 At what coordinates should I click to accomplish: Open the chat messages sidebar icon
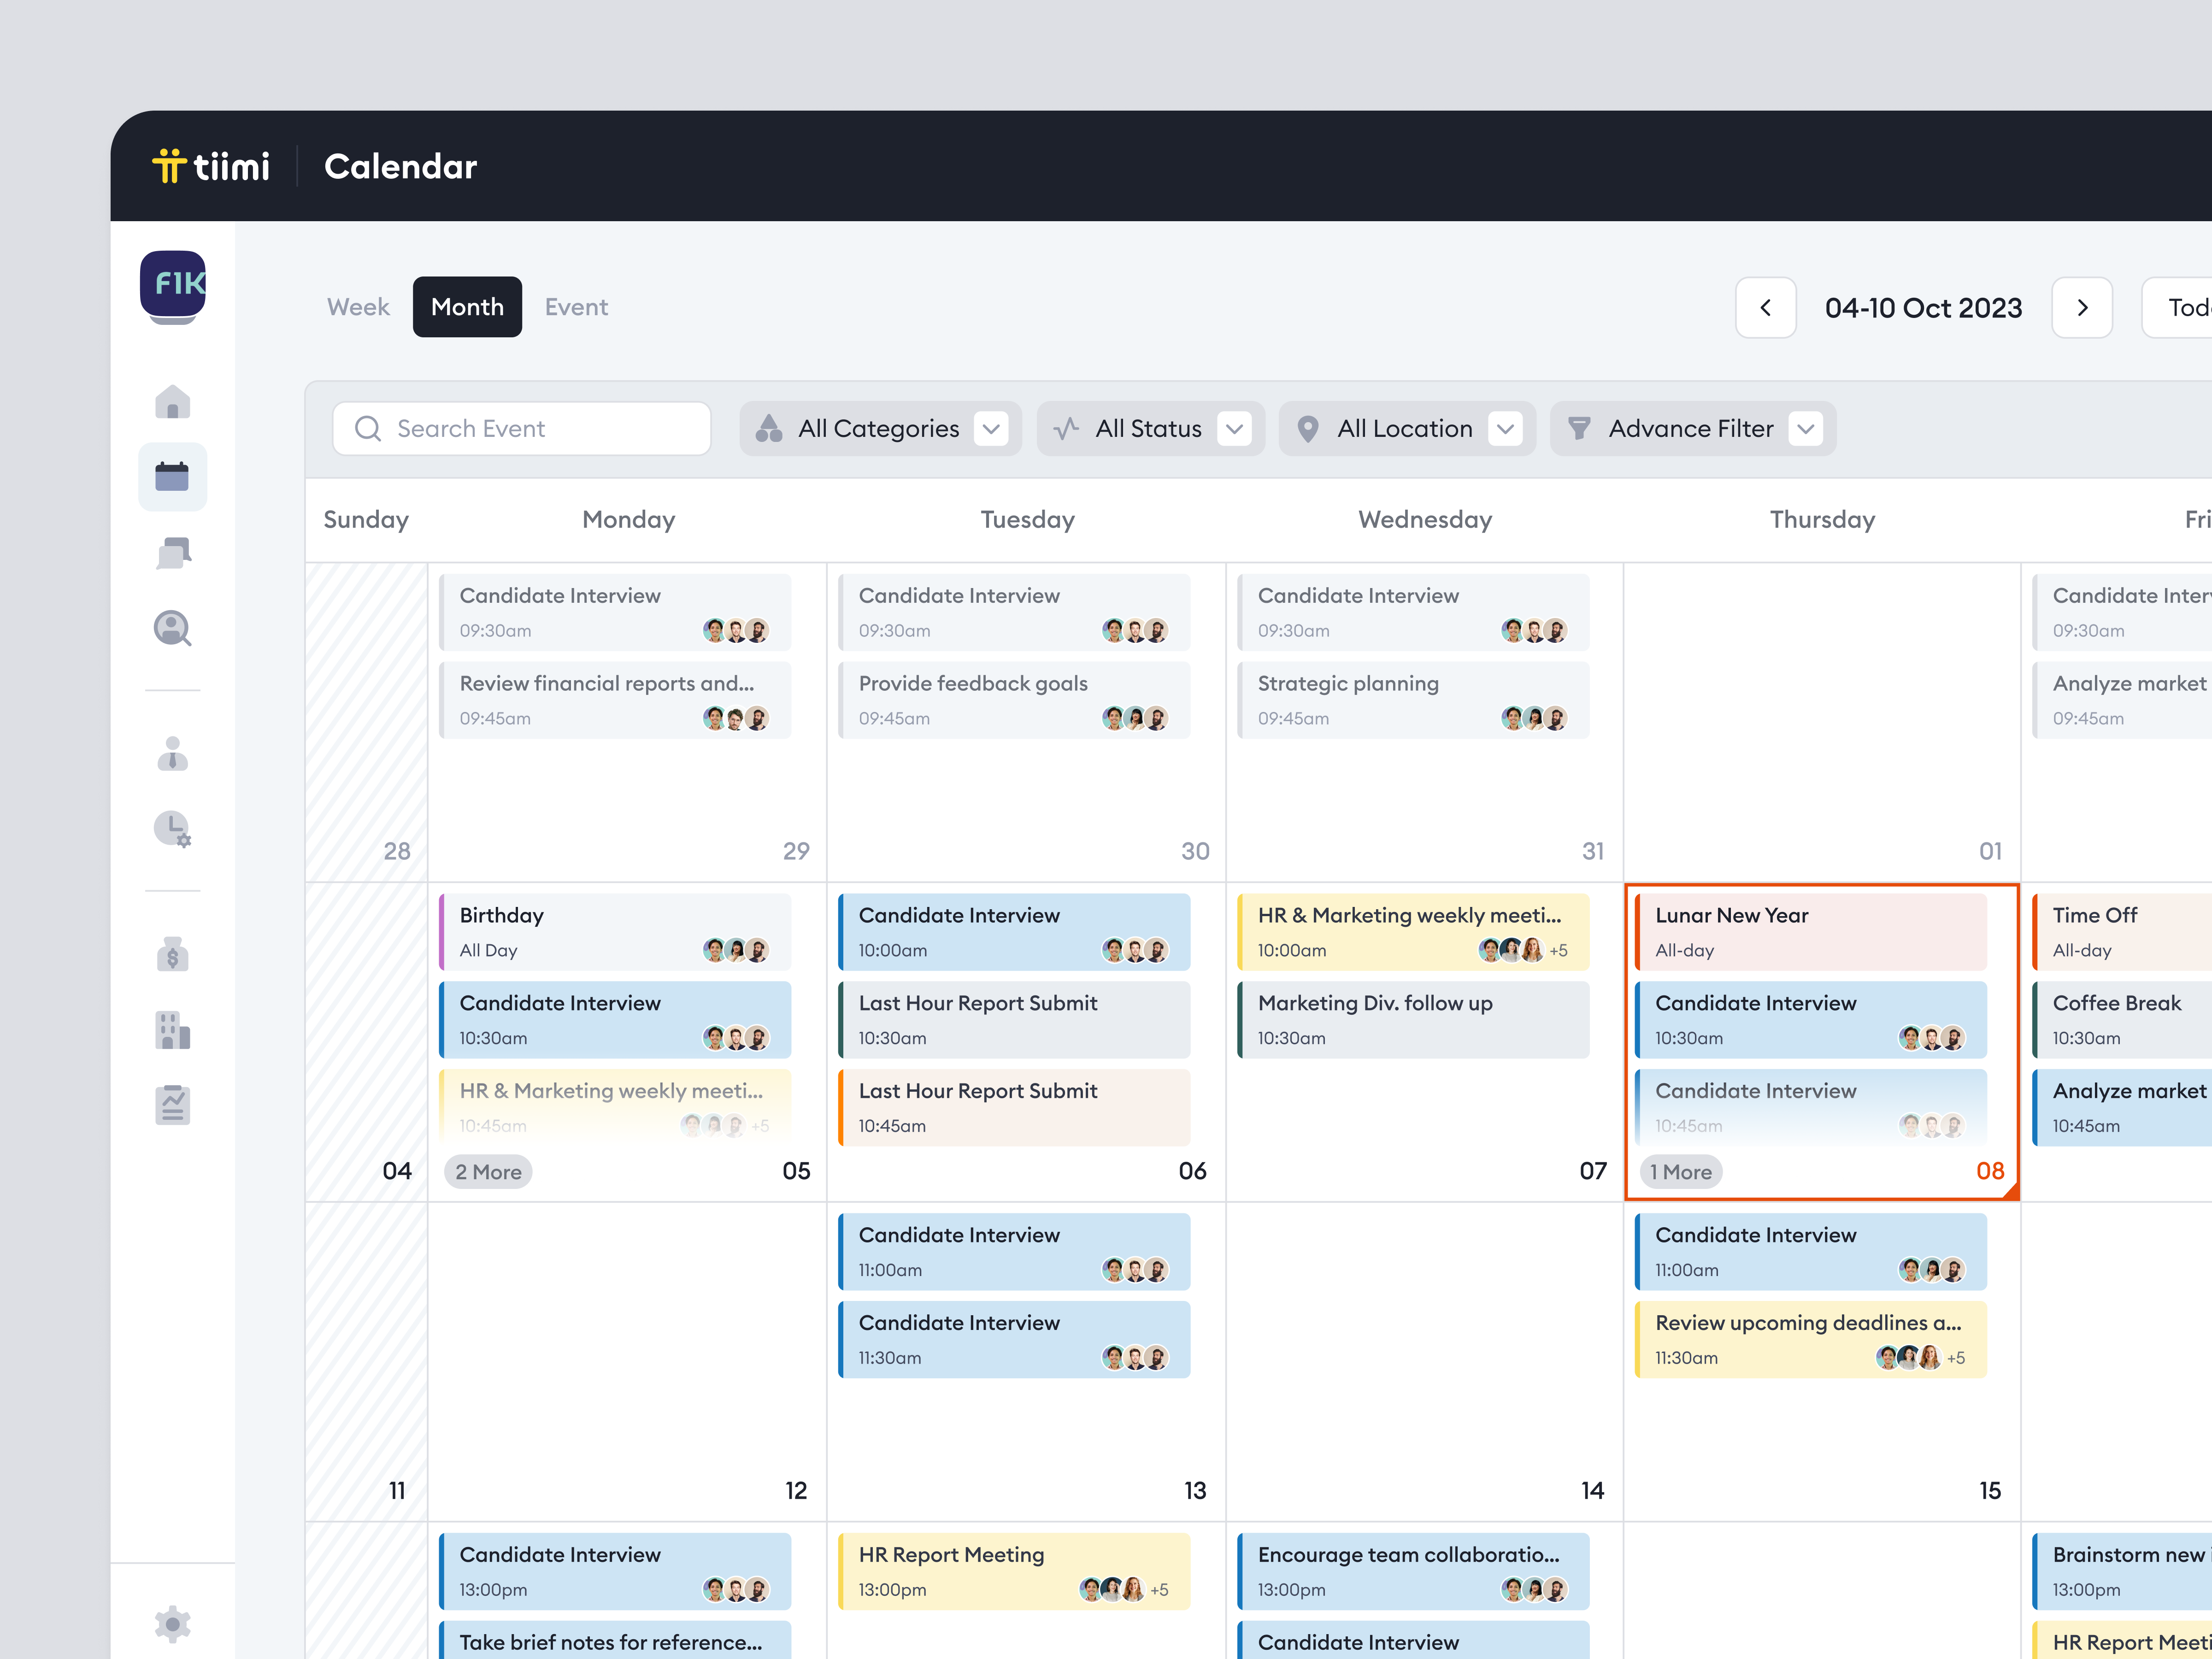(x=172, y=553)
